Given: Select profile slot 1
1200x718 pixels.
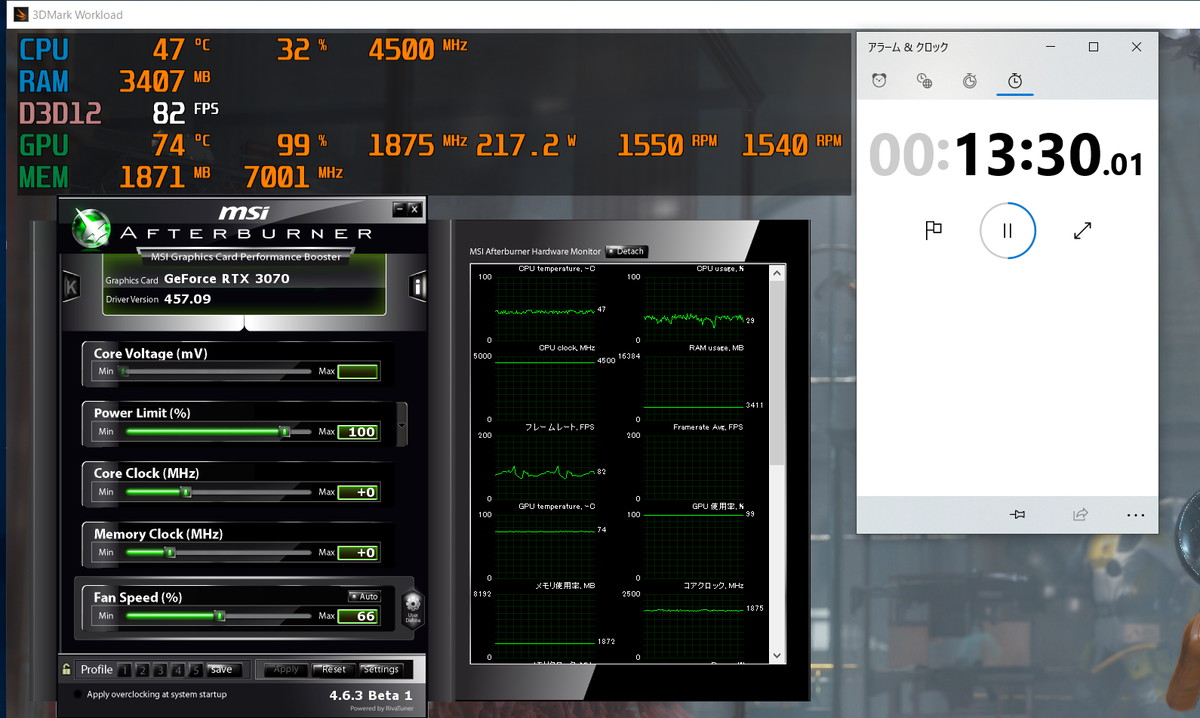Looking at the screenshot, I should (123, 670).
